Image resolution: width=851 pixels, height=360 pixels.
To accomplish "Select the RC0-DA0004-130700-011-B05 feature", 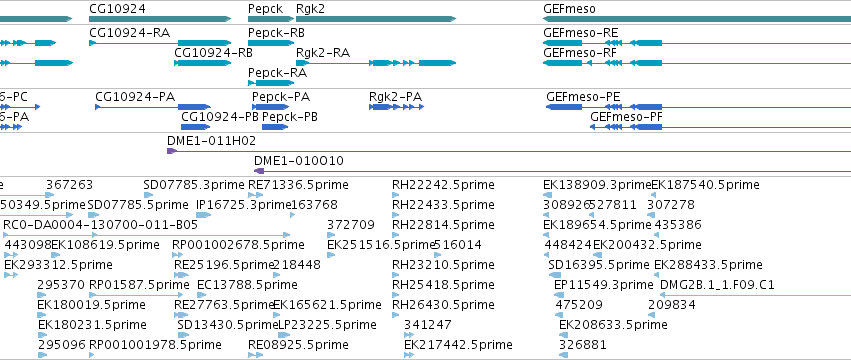I will click(x=147, y=235).
